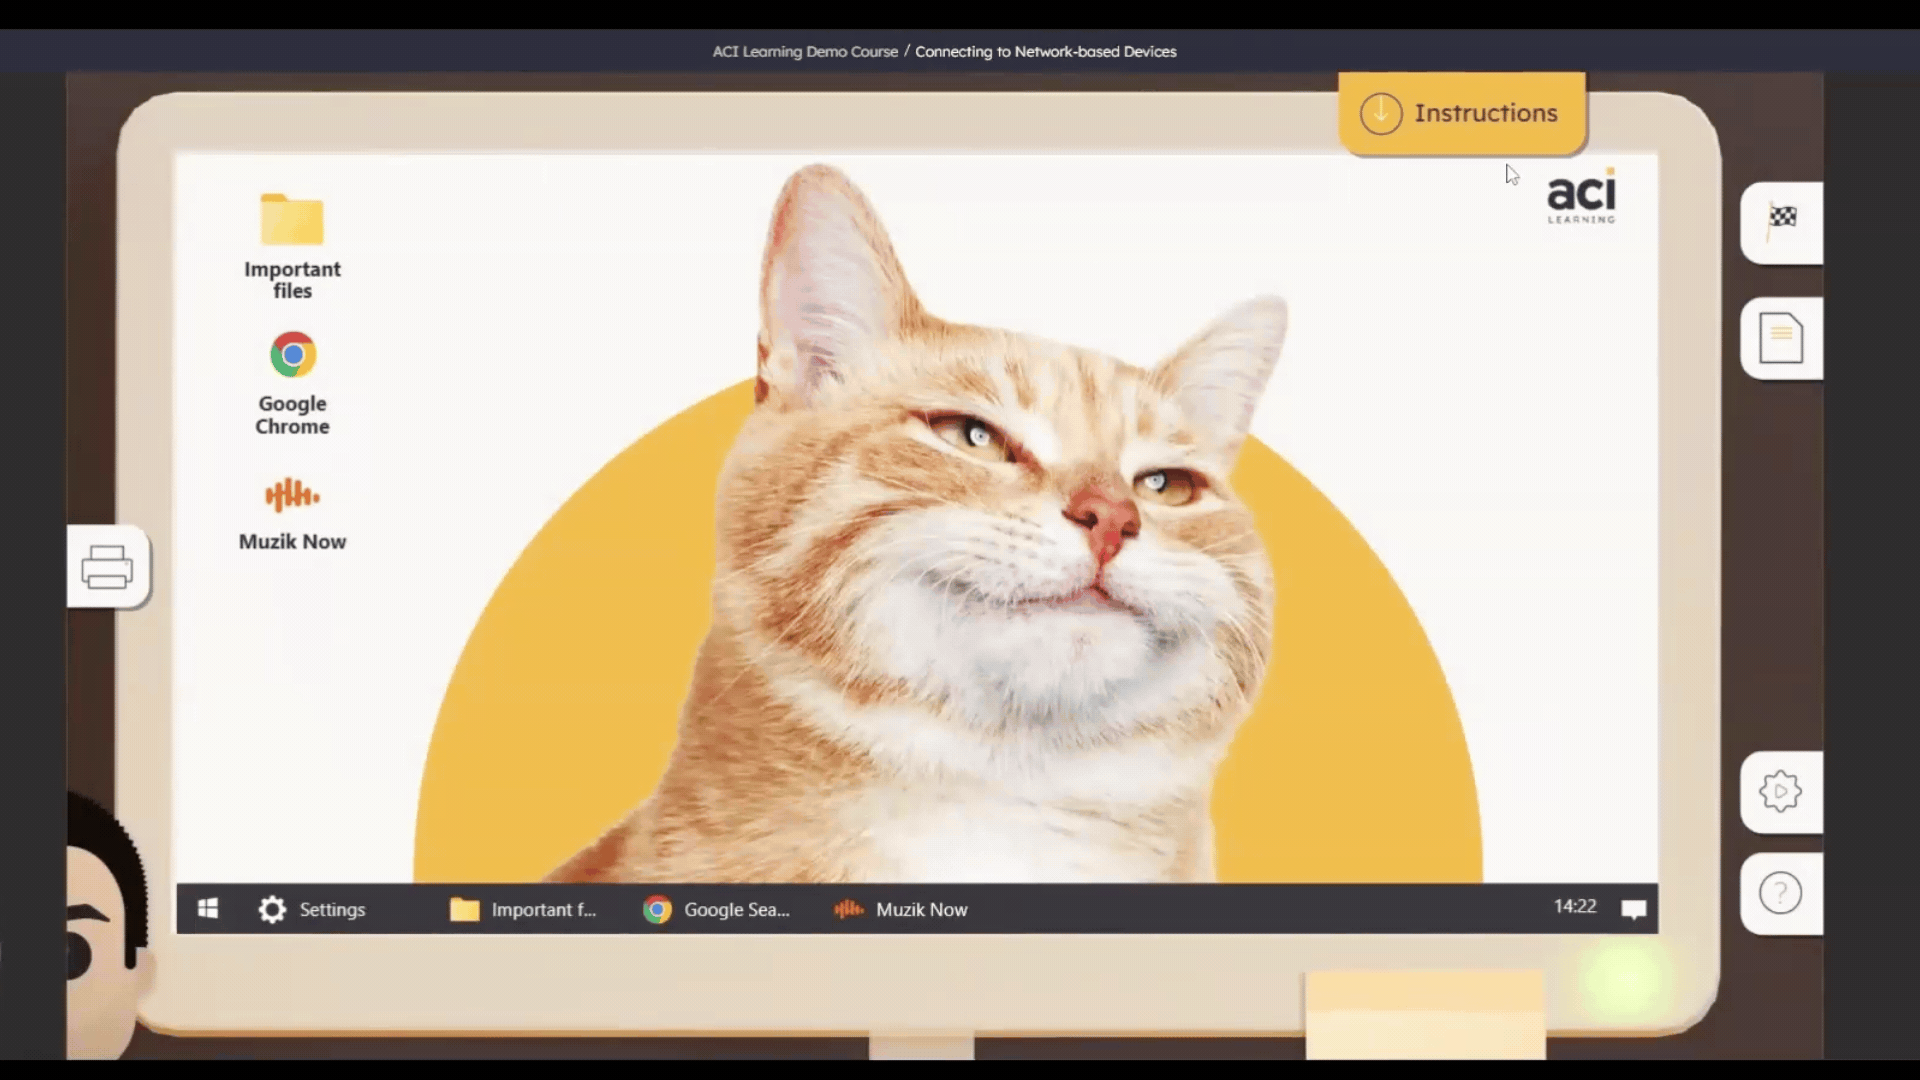The image size is (1920, 1080).
Task: Click the checkered flag side button
Action: [1782, 222]
